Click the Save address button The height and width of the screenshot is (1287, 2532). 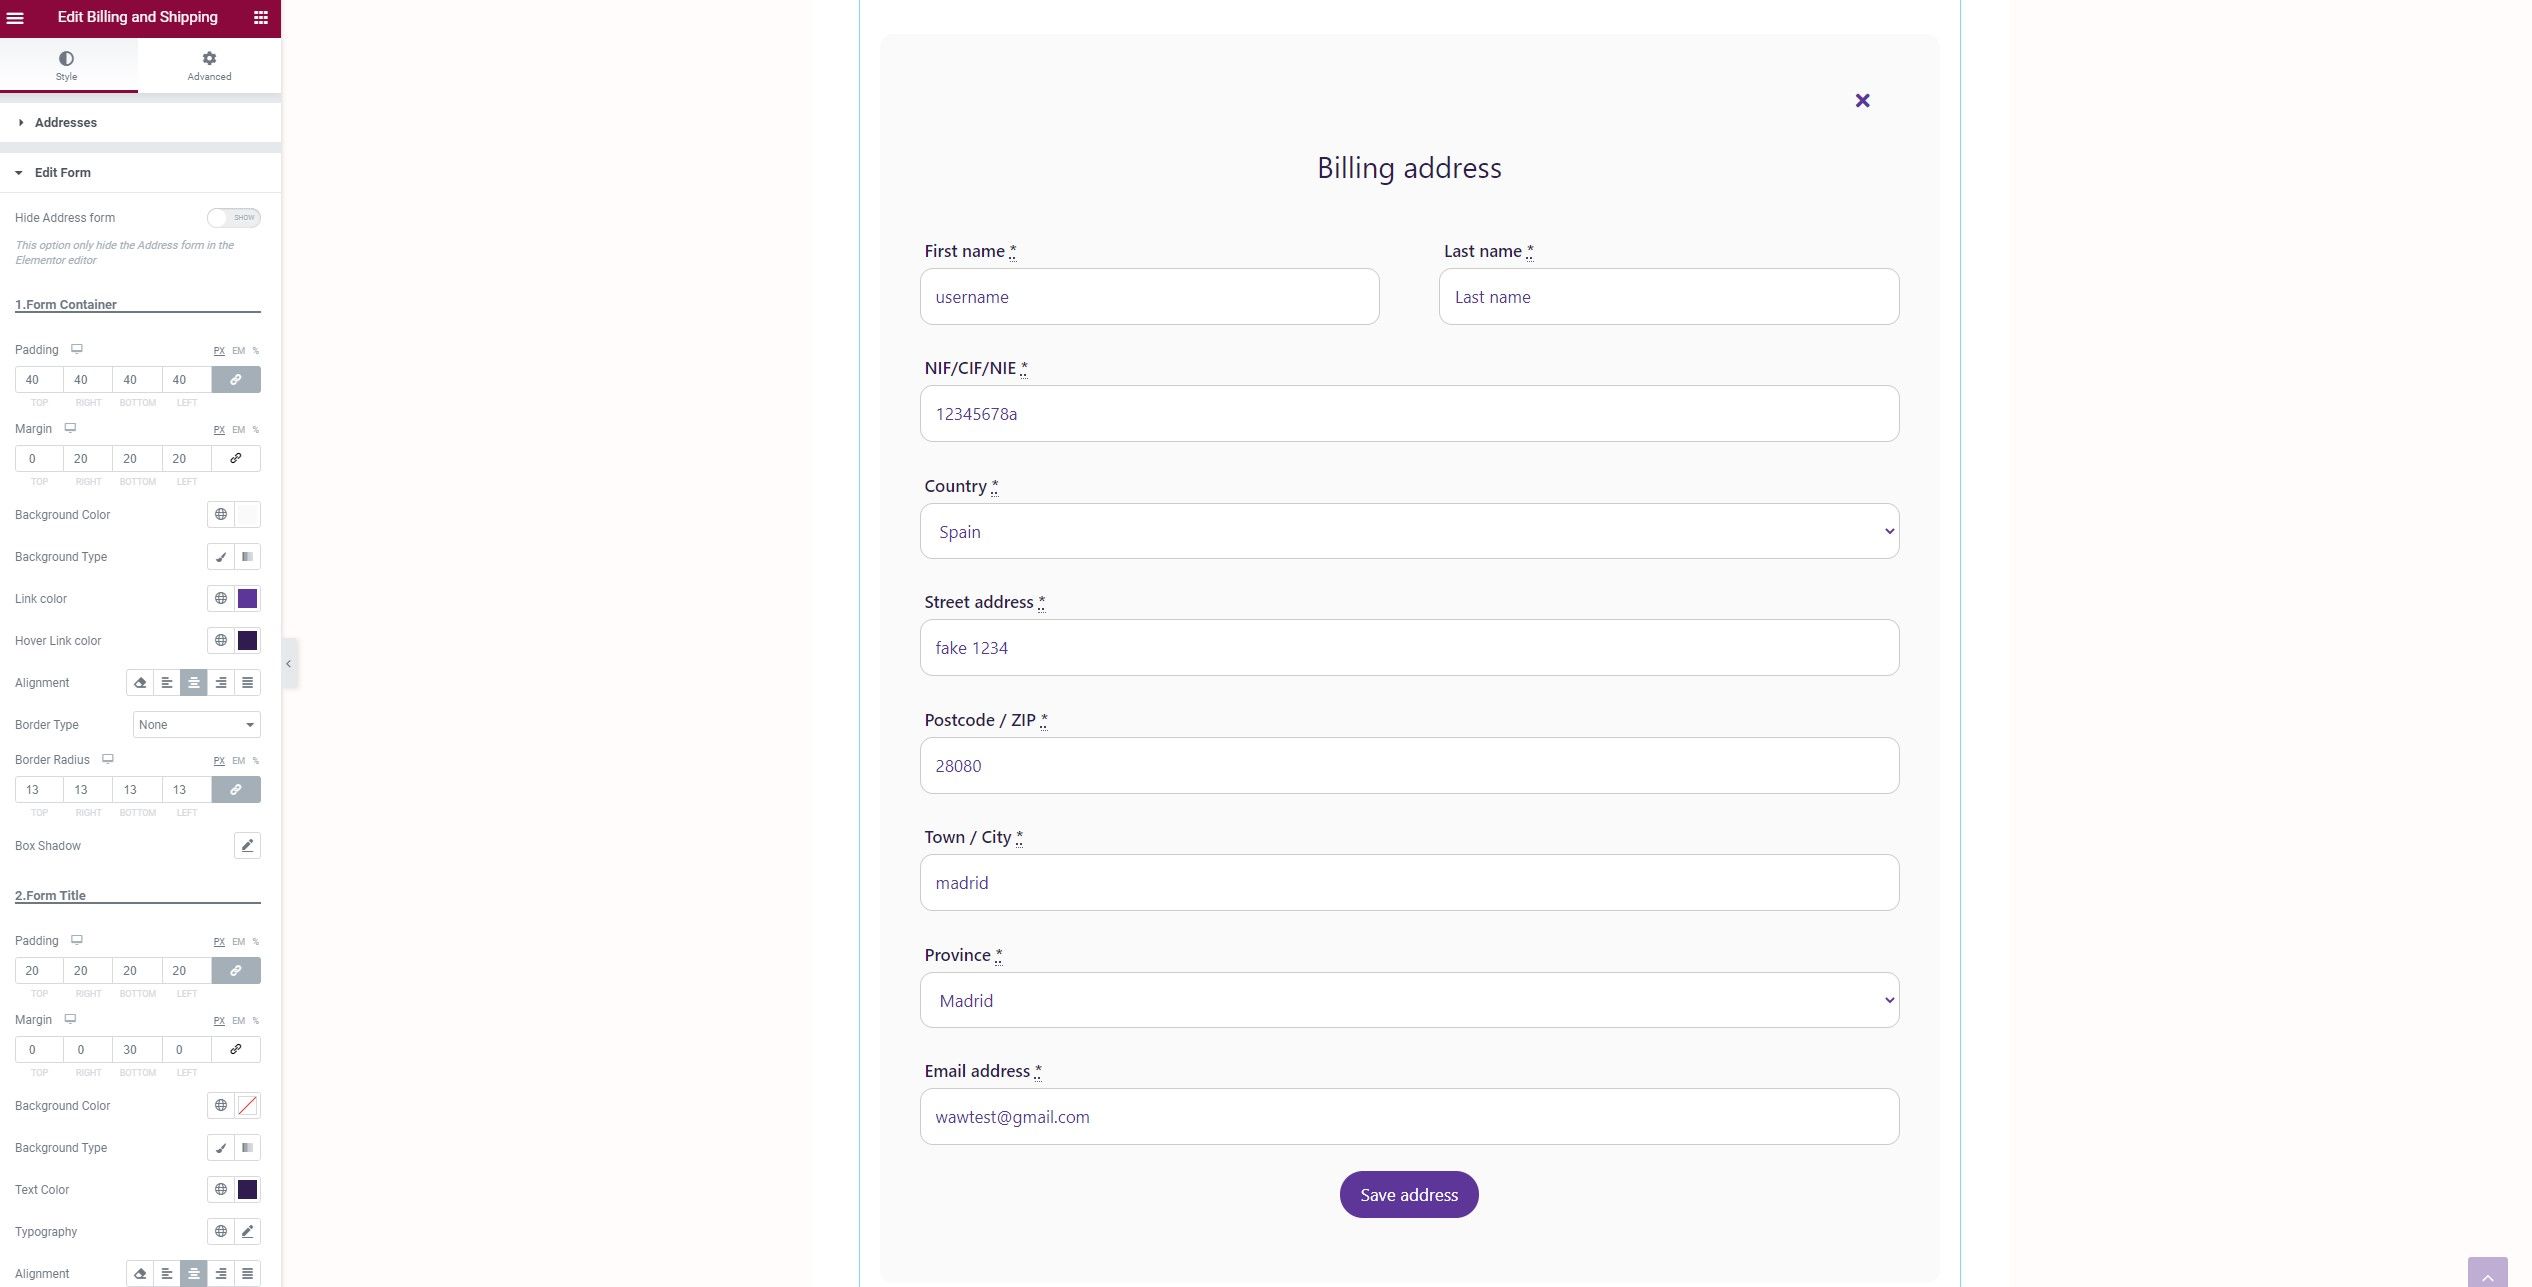[x=1409, y=1195]
